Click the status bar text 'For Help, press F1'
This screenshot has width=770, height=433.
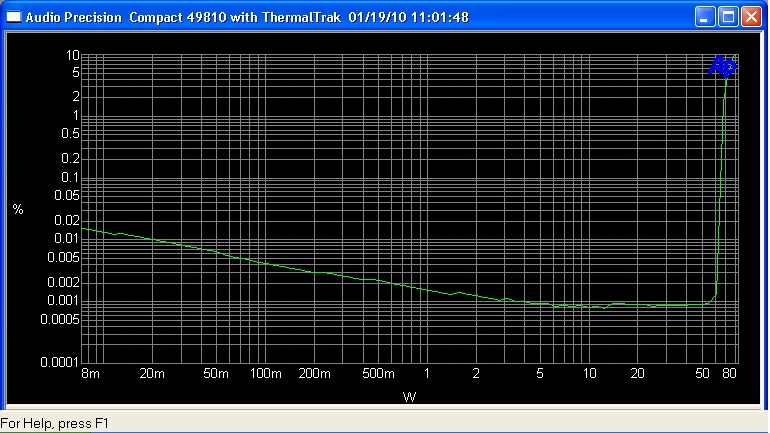coord(55,423)
